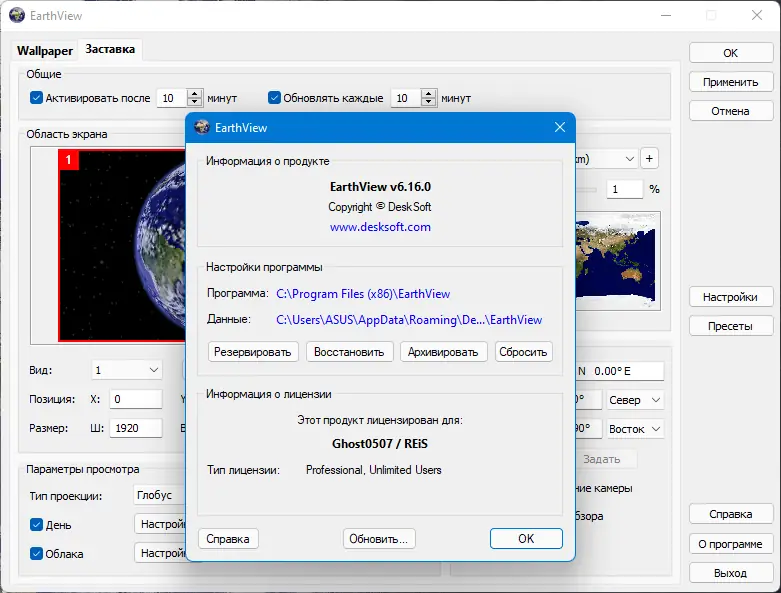781x593 pixels.
Task: Confirm the About dialog with OK
Action: [526, 539]
